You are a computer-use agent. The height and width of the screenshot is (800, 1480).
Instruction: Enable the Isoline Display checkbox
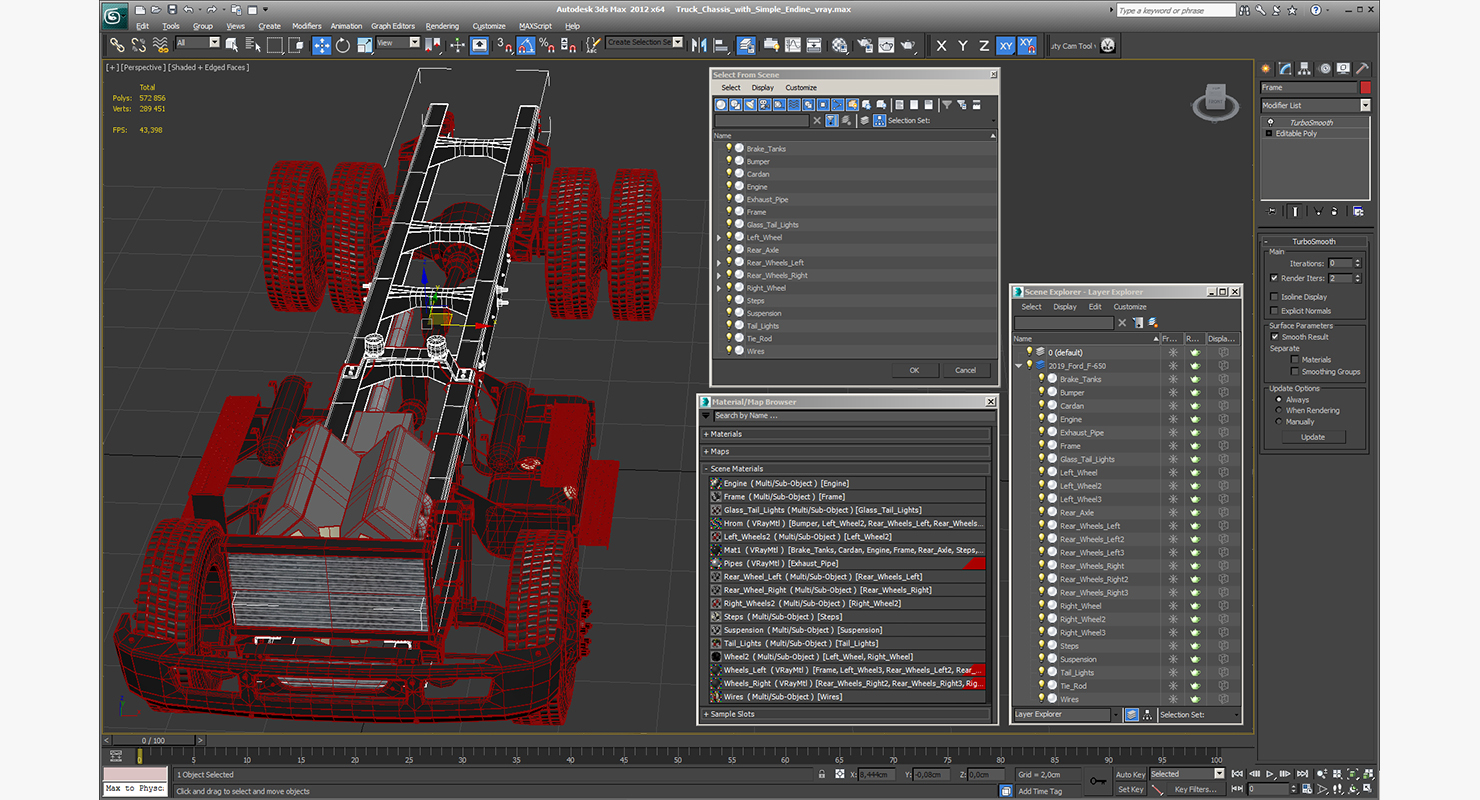pos(1274,297)
